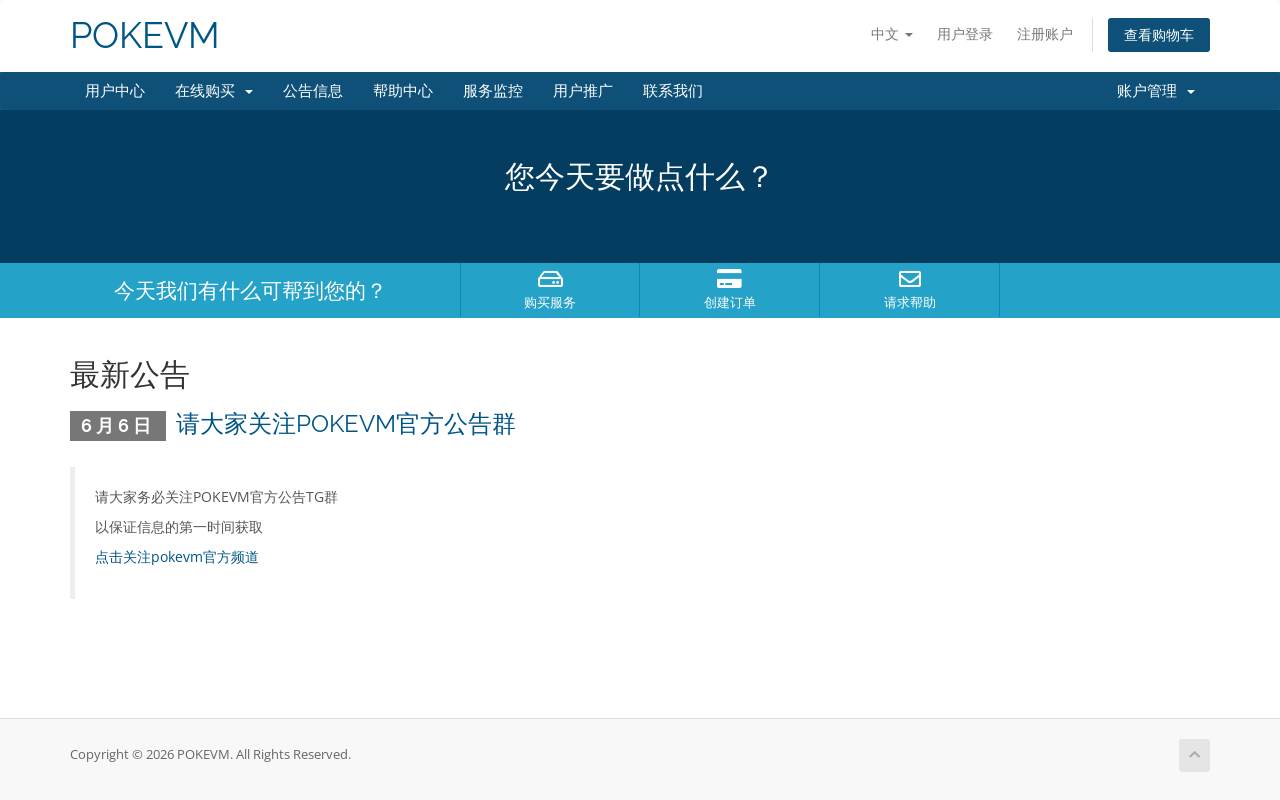Open announcement 请大家关注POKEVM官方公告群
Image resolution: width=1280 pixels, height=800 pixels.
346,424
